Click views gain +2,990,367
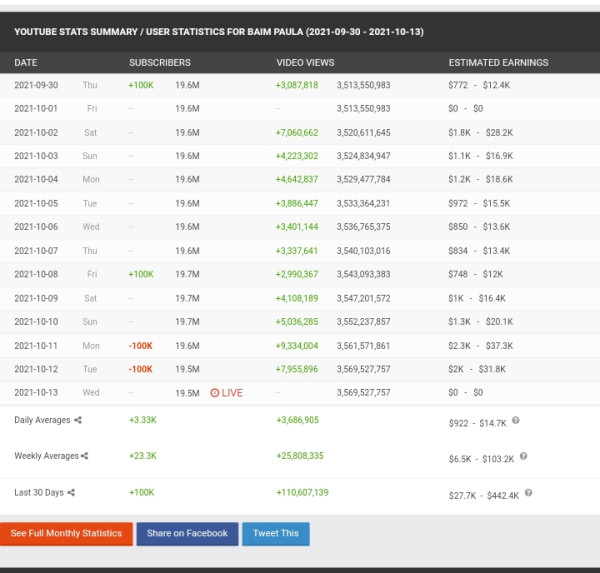 click(297, 274)
